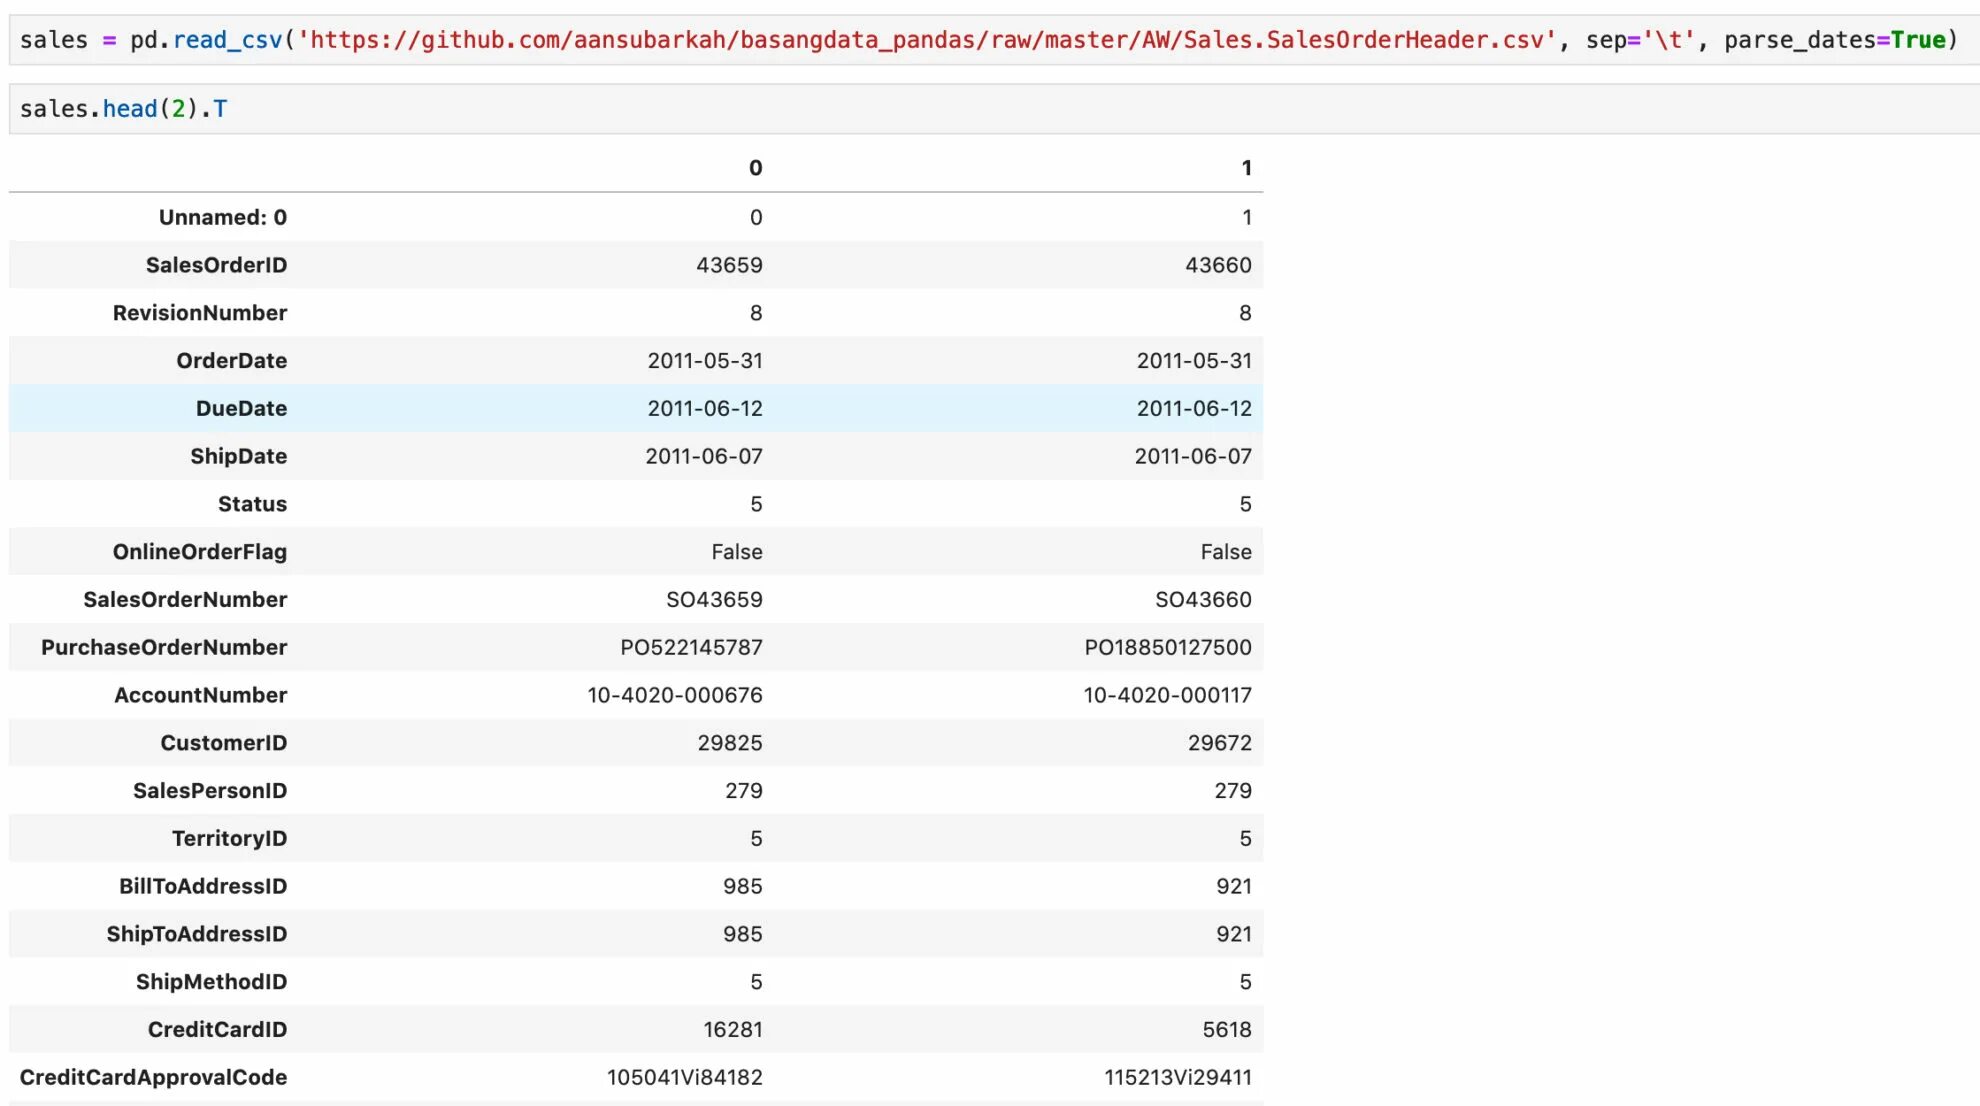Click the SalesOrderID row label

[x=216, y=265]
